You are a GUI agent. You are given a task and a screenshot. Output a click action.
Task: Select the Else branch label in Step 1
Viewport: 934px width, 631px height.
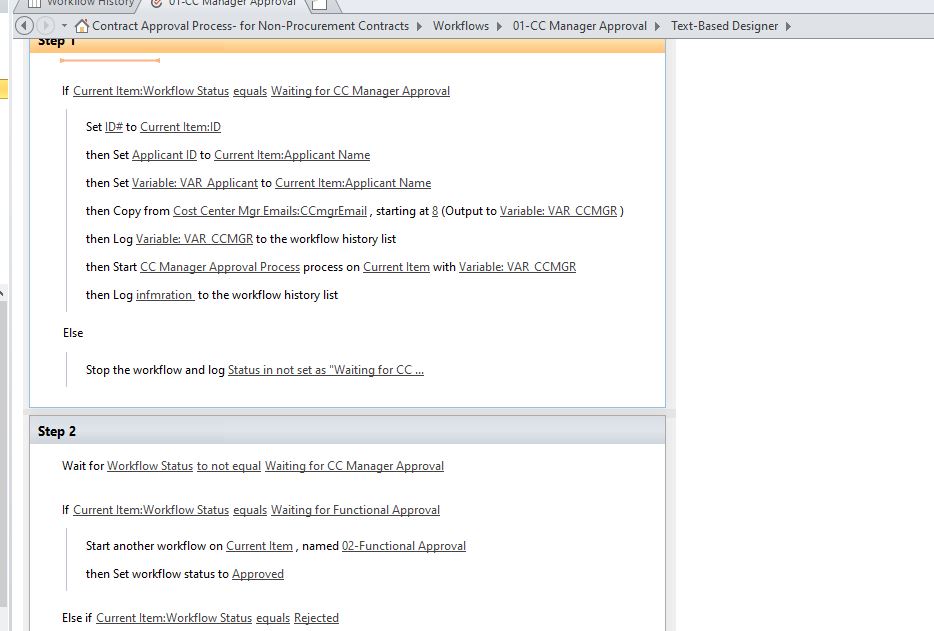tap(73, 333)
